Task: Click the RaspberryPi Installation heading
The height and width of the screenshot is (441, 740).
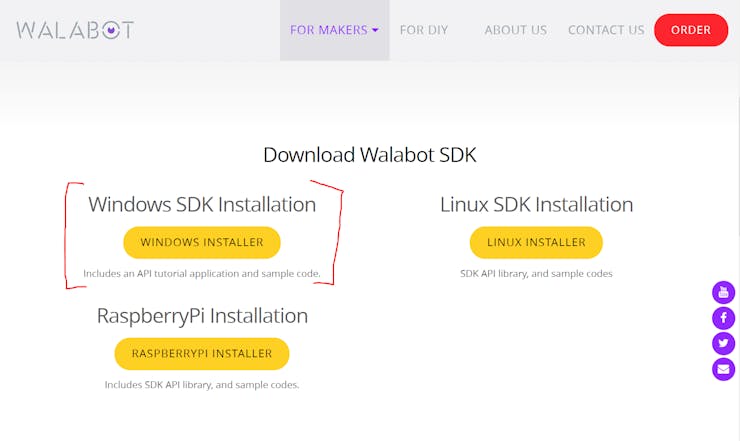Action: (202, 316)
